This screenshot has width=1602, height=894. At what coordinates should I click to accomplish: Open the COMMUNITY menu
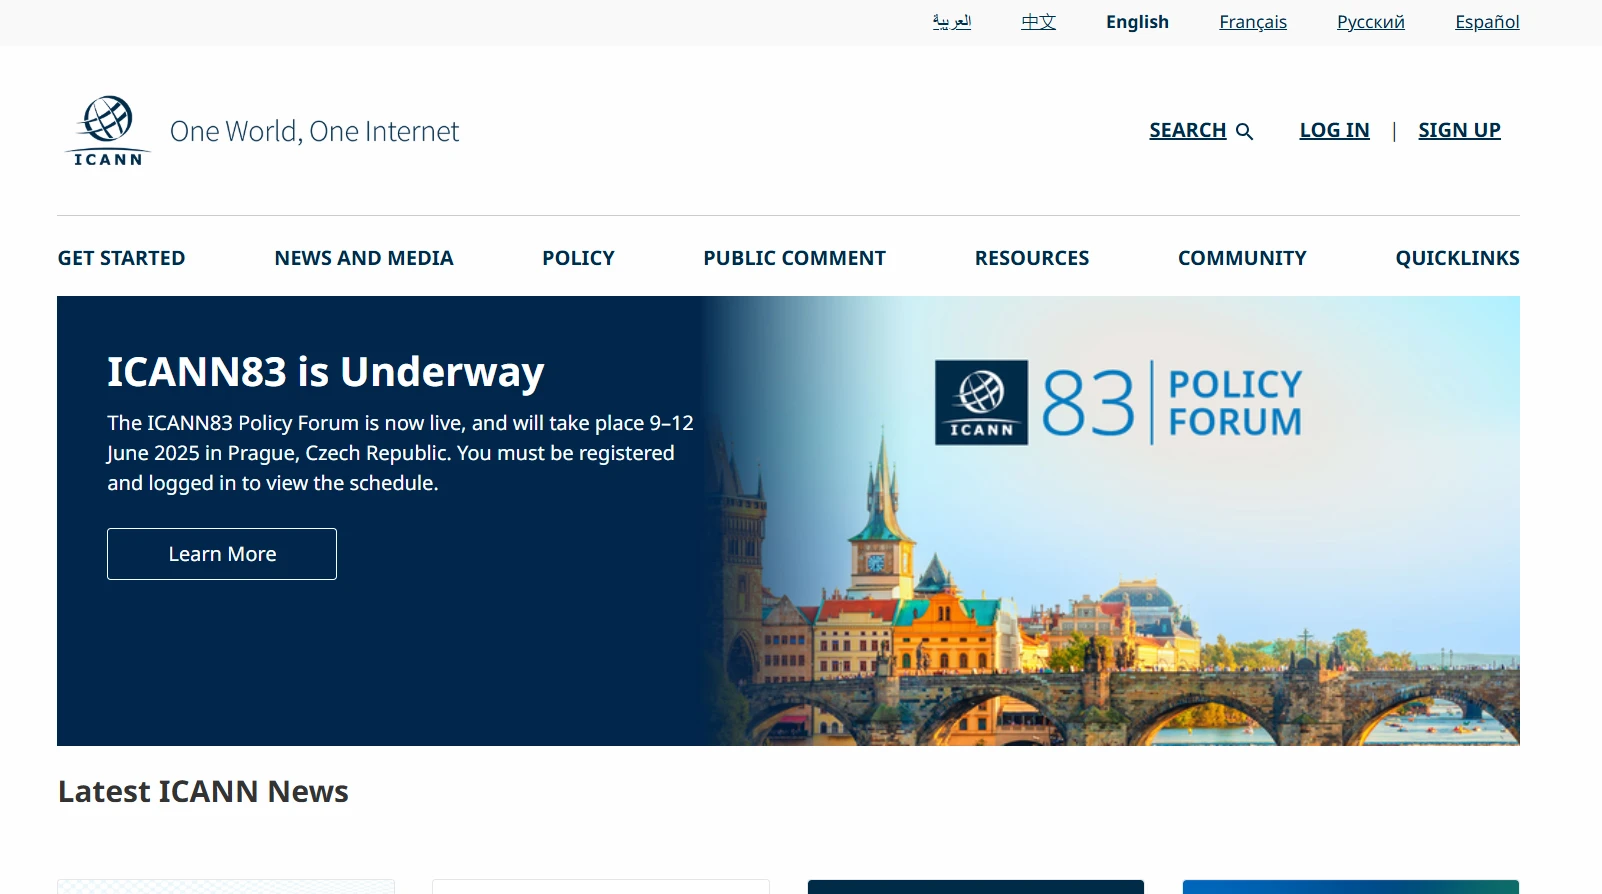[x=1242, y=258]
